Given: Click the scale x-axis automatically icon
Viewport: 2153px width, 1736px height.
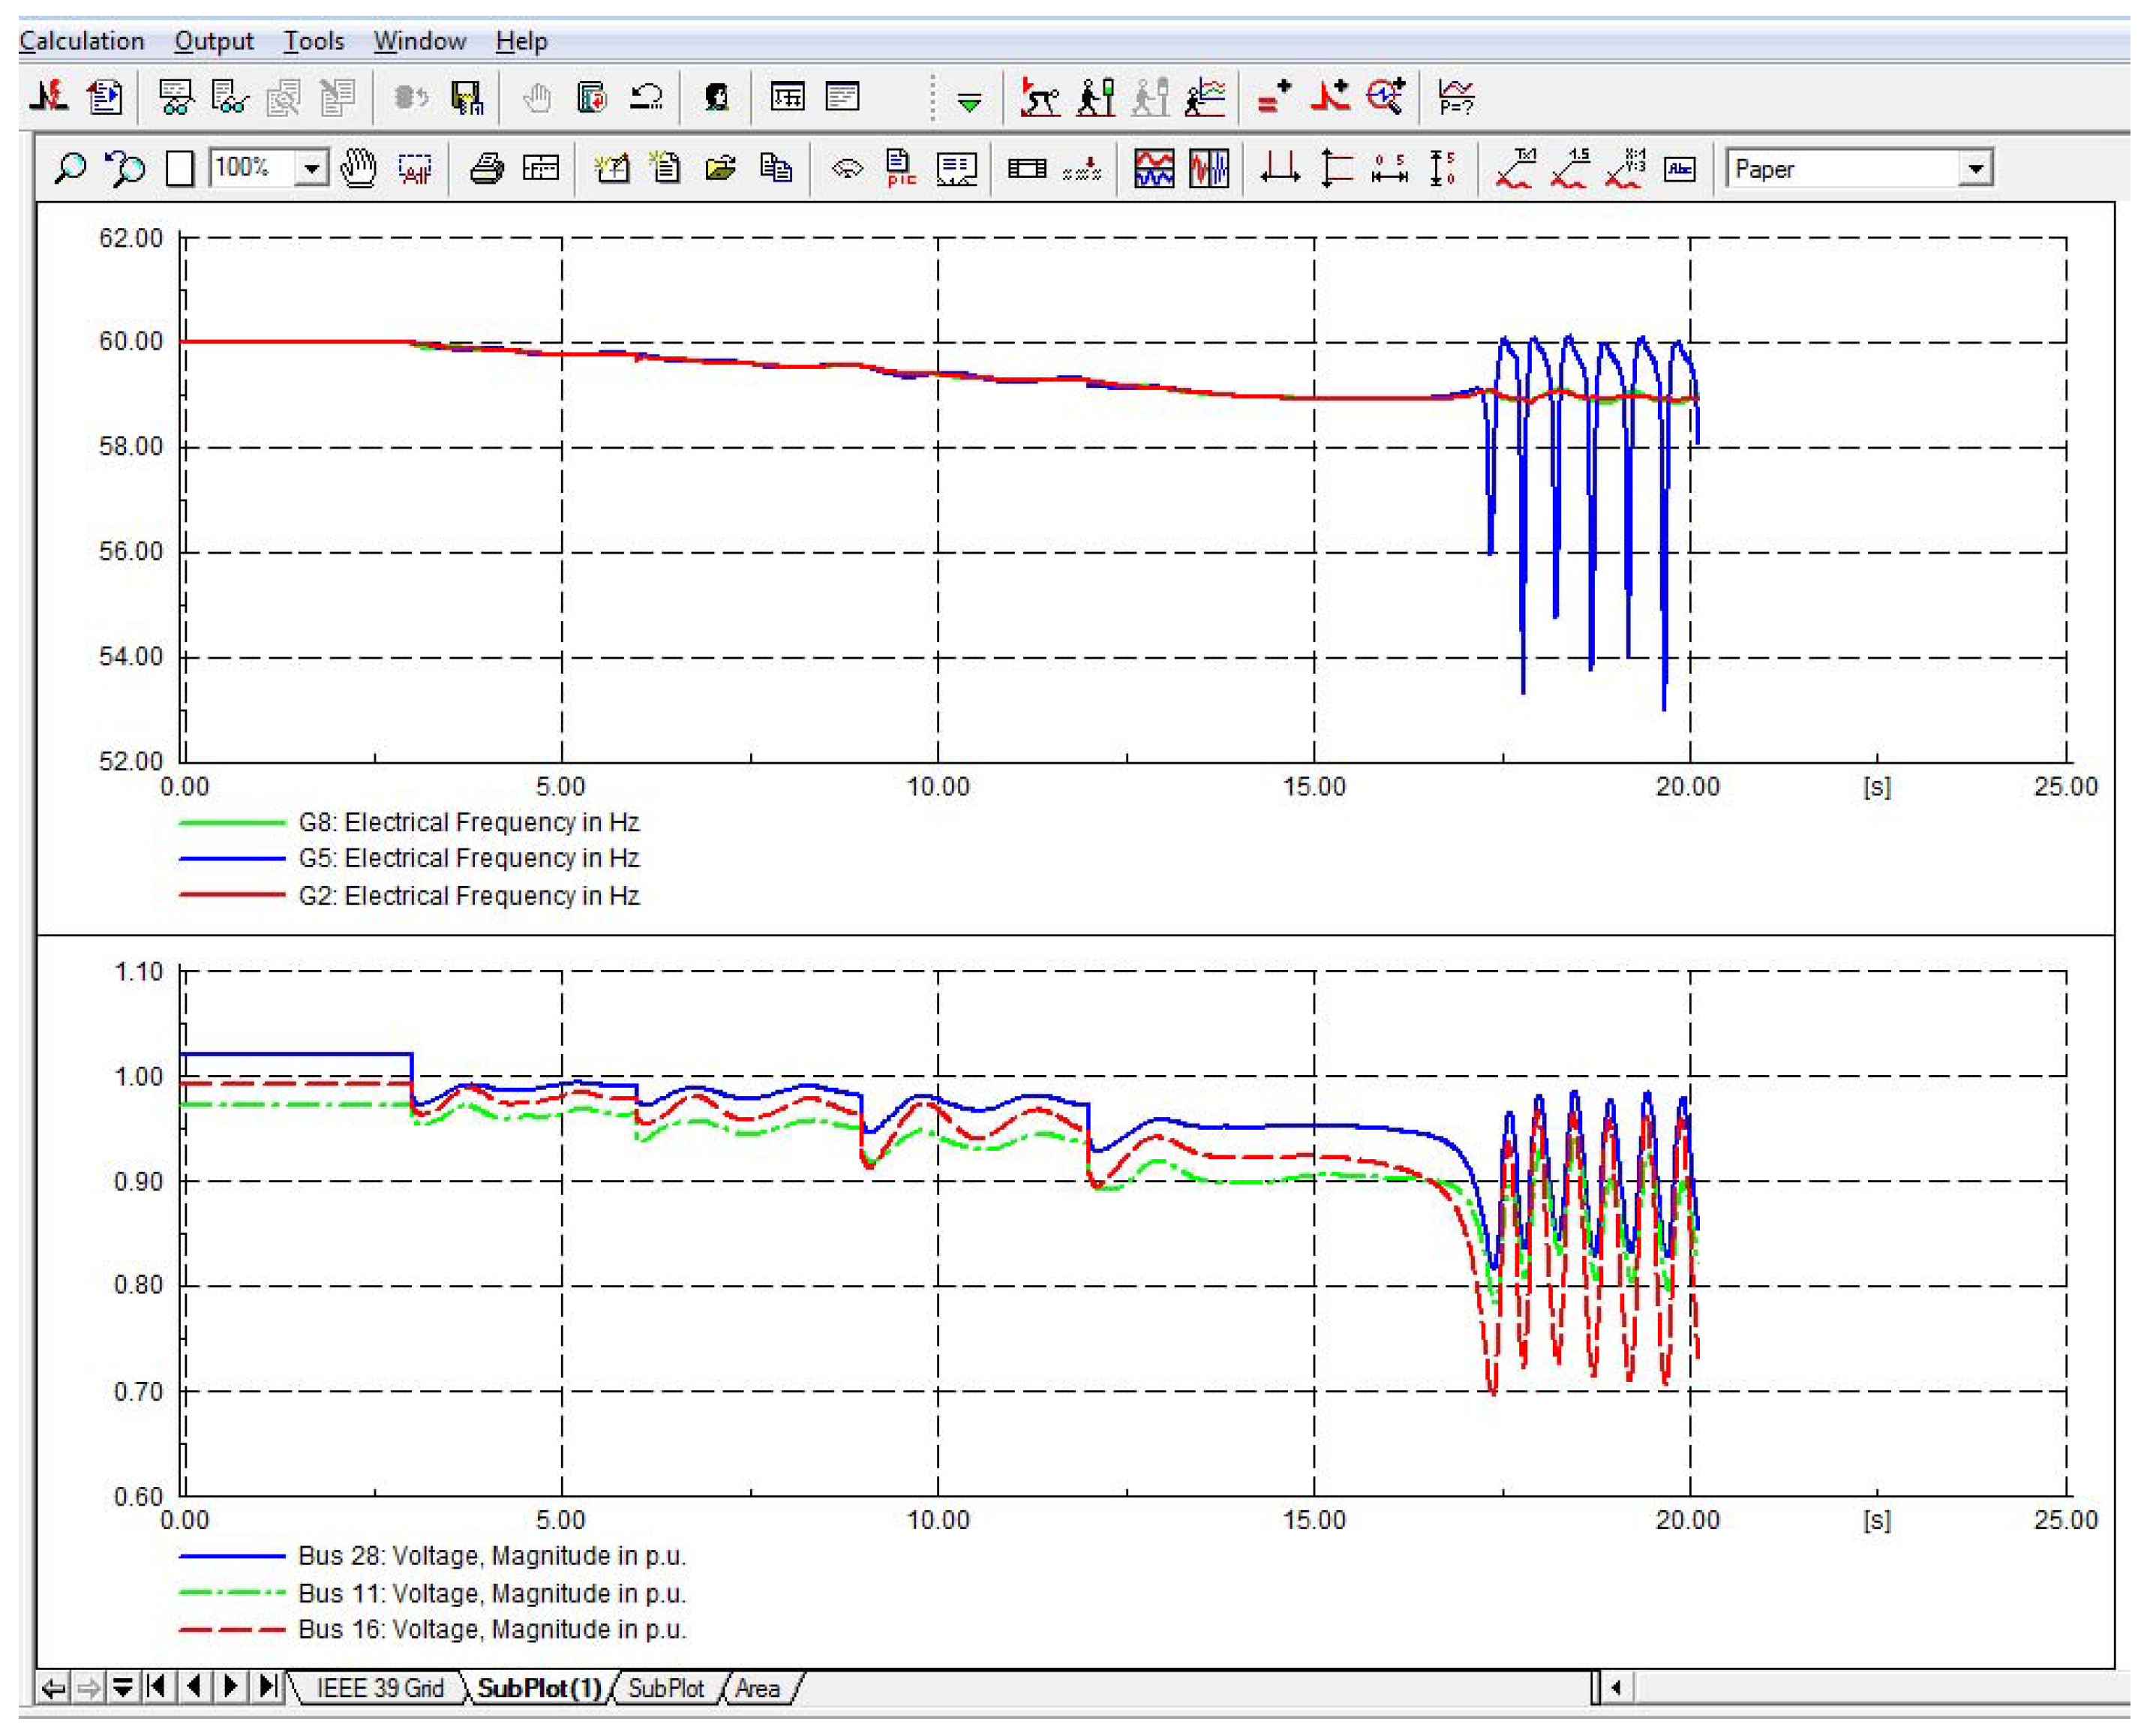Looking at the screenshot, I should pos(1279,169).
